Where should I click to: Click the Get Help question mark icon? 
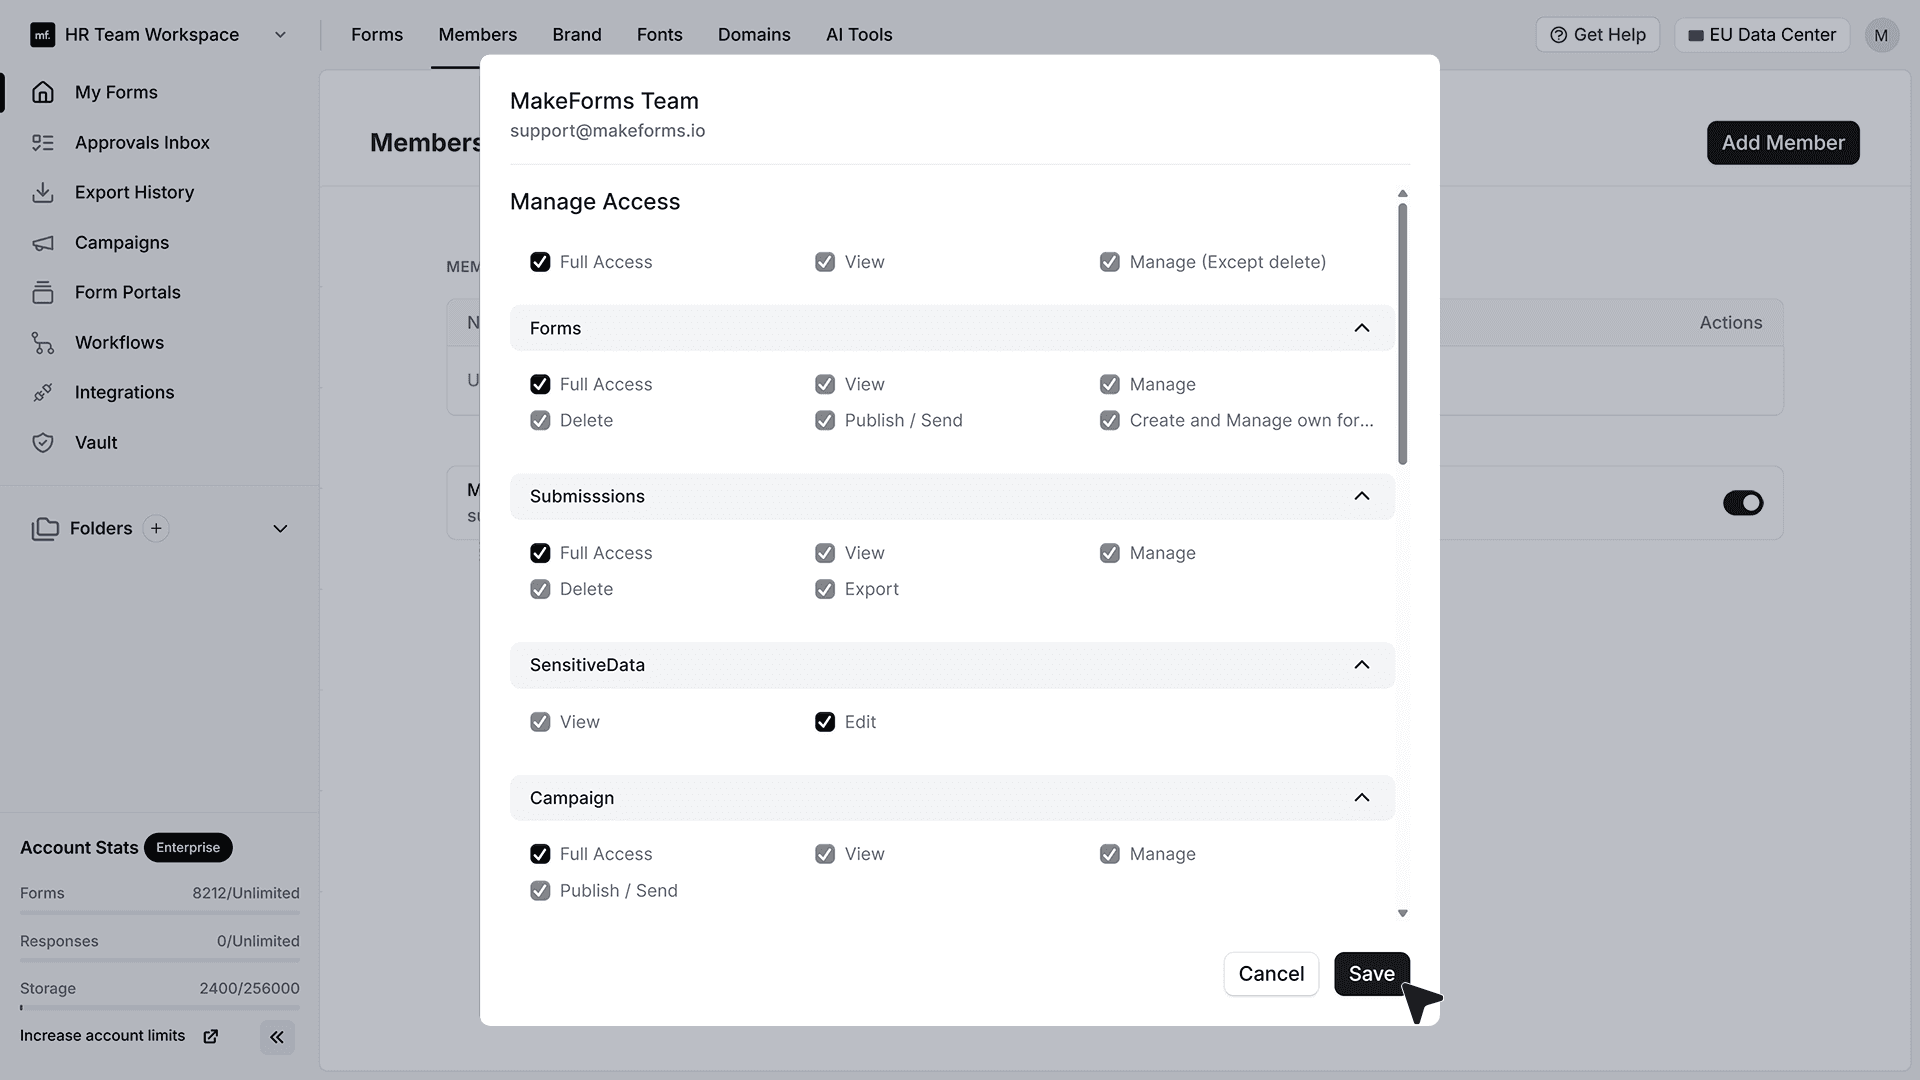coord(1558,35)
